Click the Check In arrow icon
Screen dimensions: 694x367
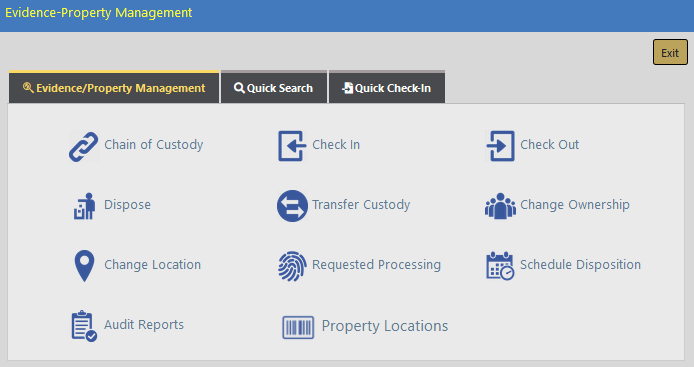click(x=292, y=146)
